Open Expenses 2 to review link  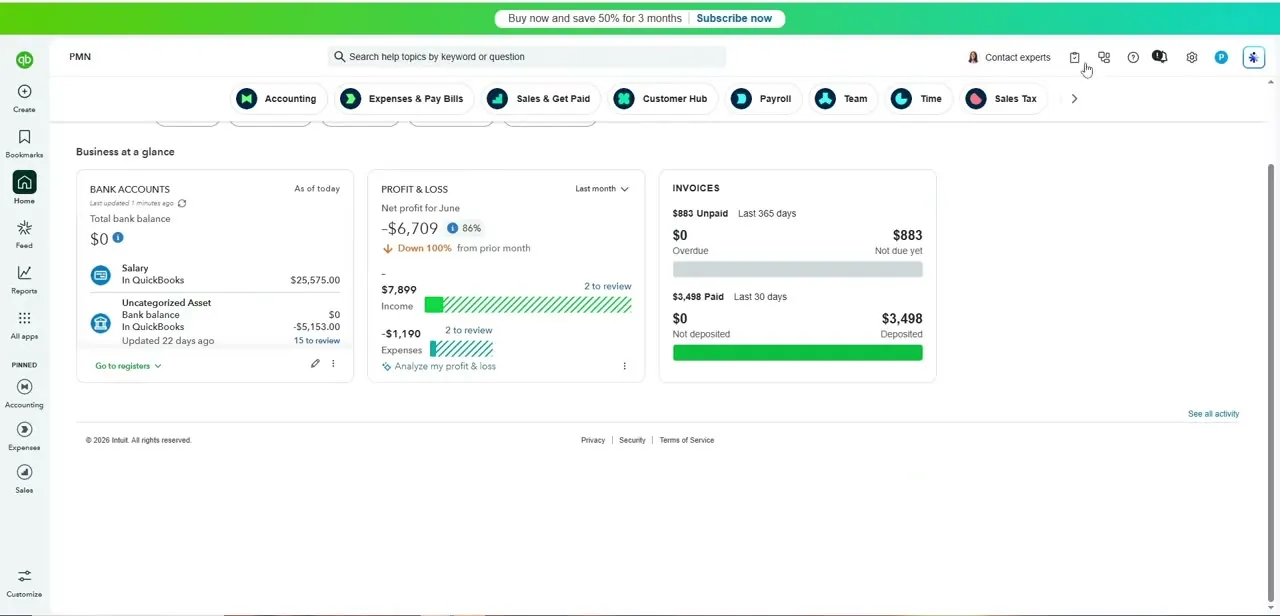click(x=469, y=330)
